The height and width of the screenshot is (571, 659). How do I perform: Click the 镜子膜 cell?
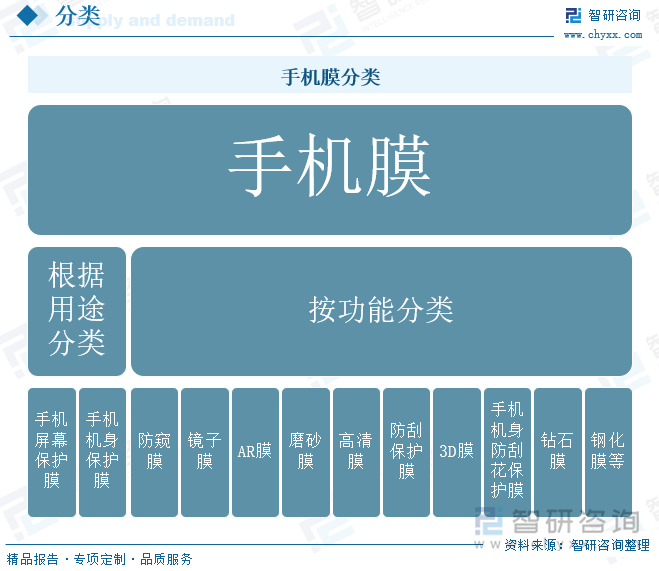point(205,452)
